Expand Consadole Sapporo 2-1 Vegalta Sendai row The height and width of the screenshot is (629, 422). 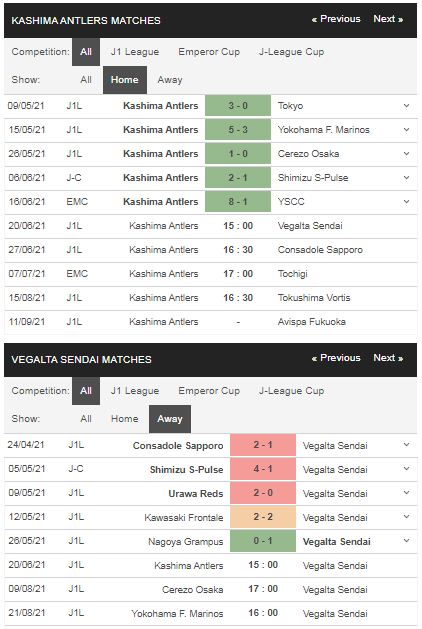[x=406, y=444]
